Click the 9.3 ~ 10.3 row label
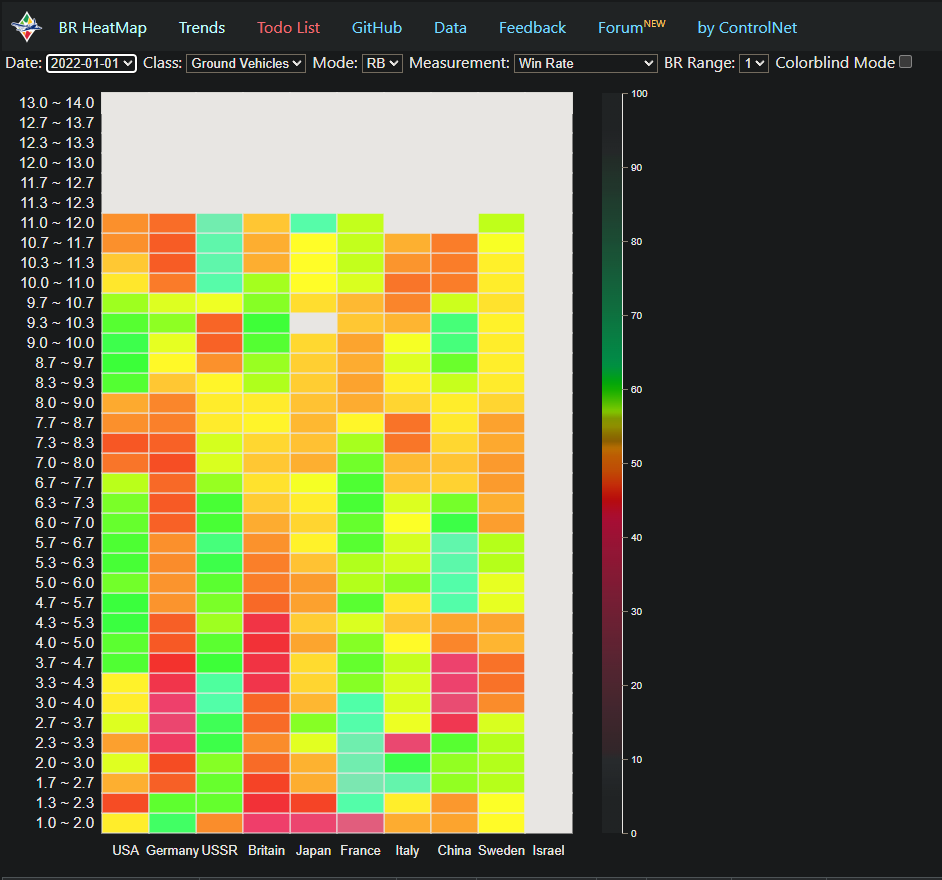This screenshot has height=880, width=942. [x=60, y=323]
